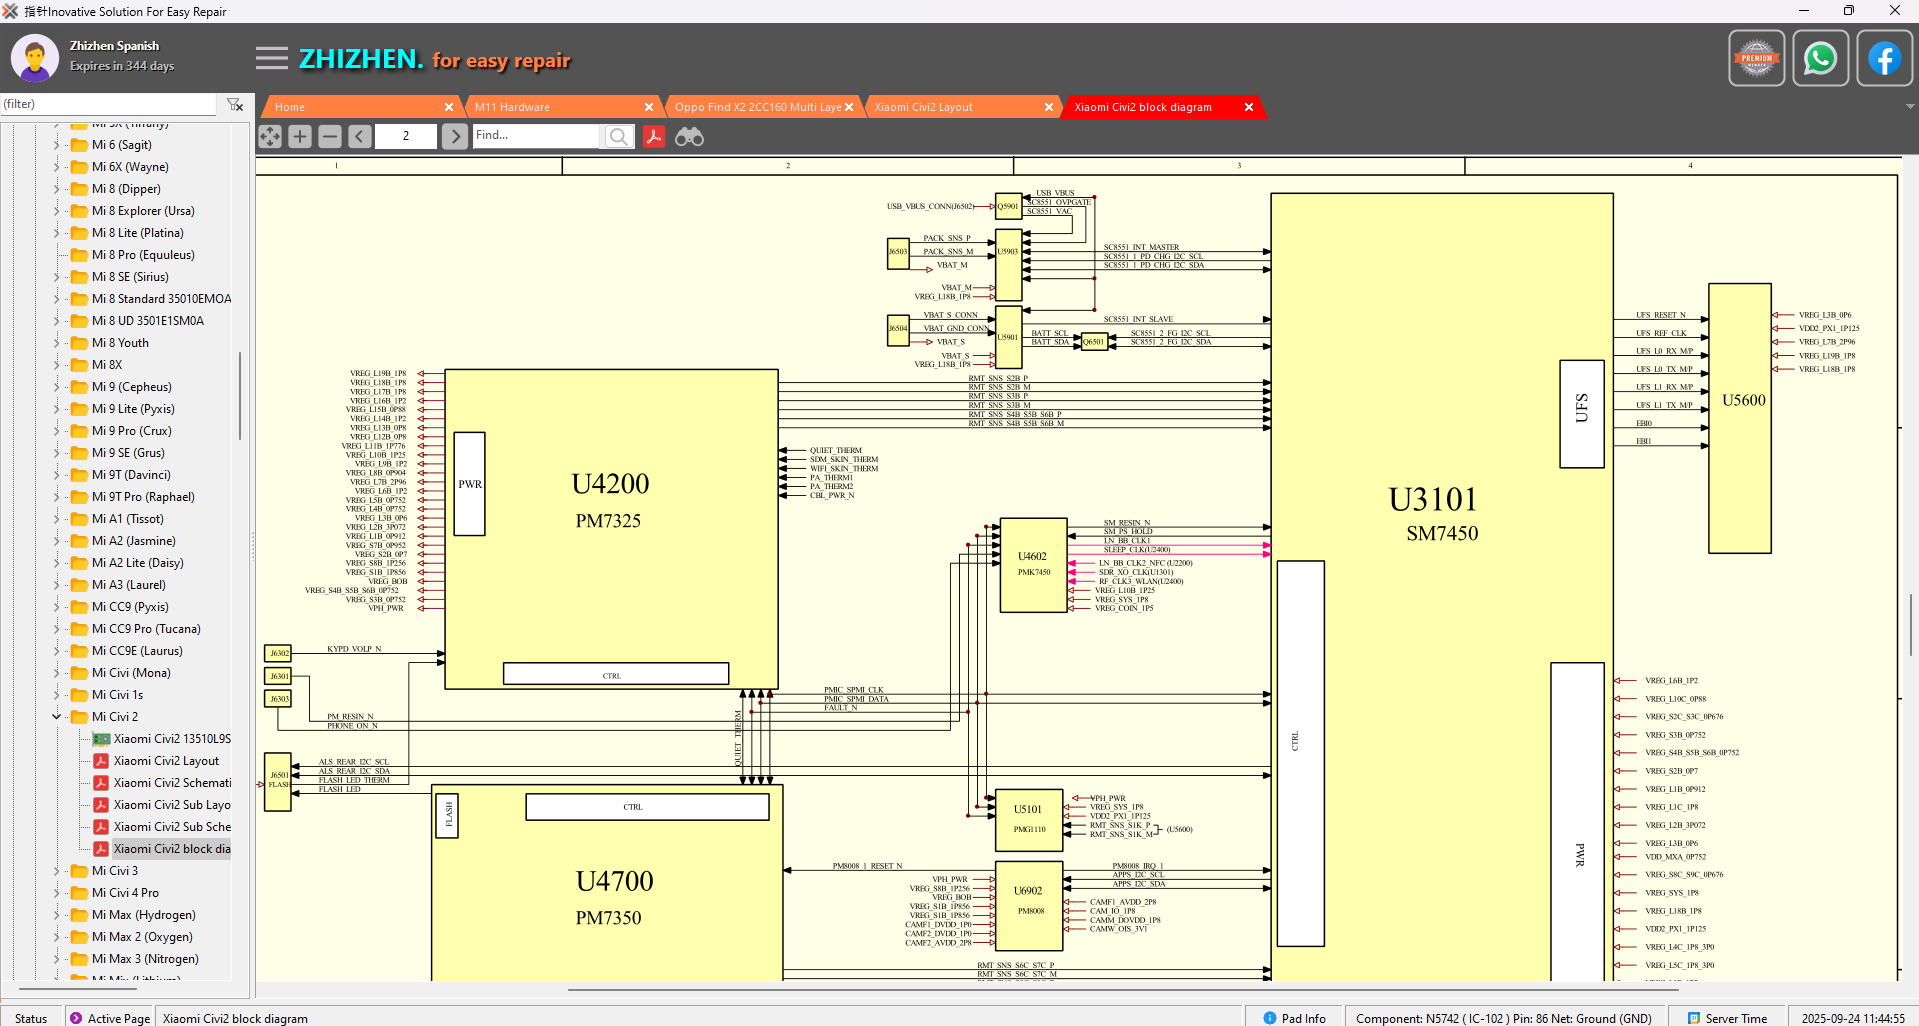The width and height of the screenshot is (1919, 1026).
Task: Close the Xiaomi Civi2 Layout tab
Action: coord(1049,107)
